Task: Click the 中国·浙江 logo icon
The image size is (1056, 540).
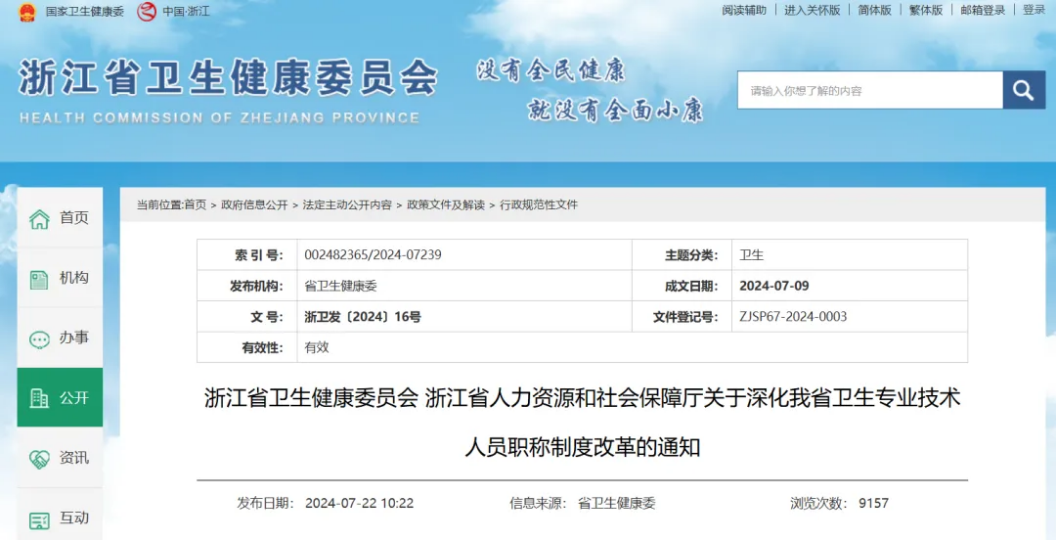Action: point(147,12)
